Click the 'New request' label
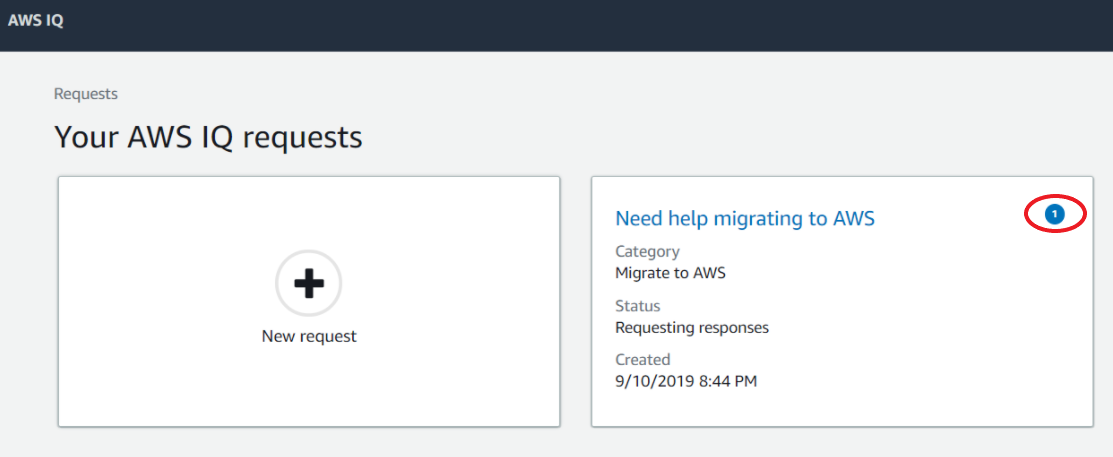The image size is (1113, 457). click(x=309, y=336)
